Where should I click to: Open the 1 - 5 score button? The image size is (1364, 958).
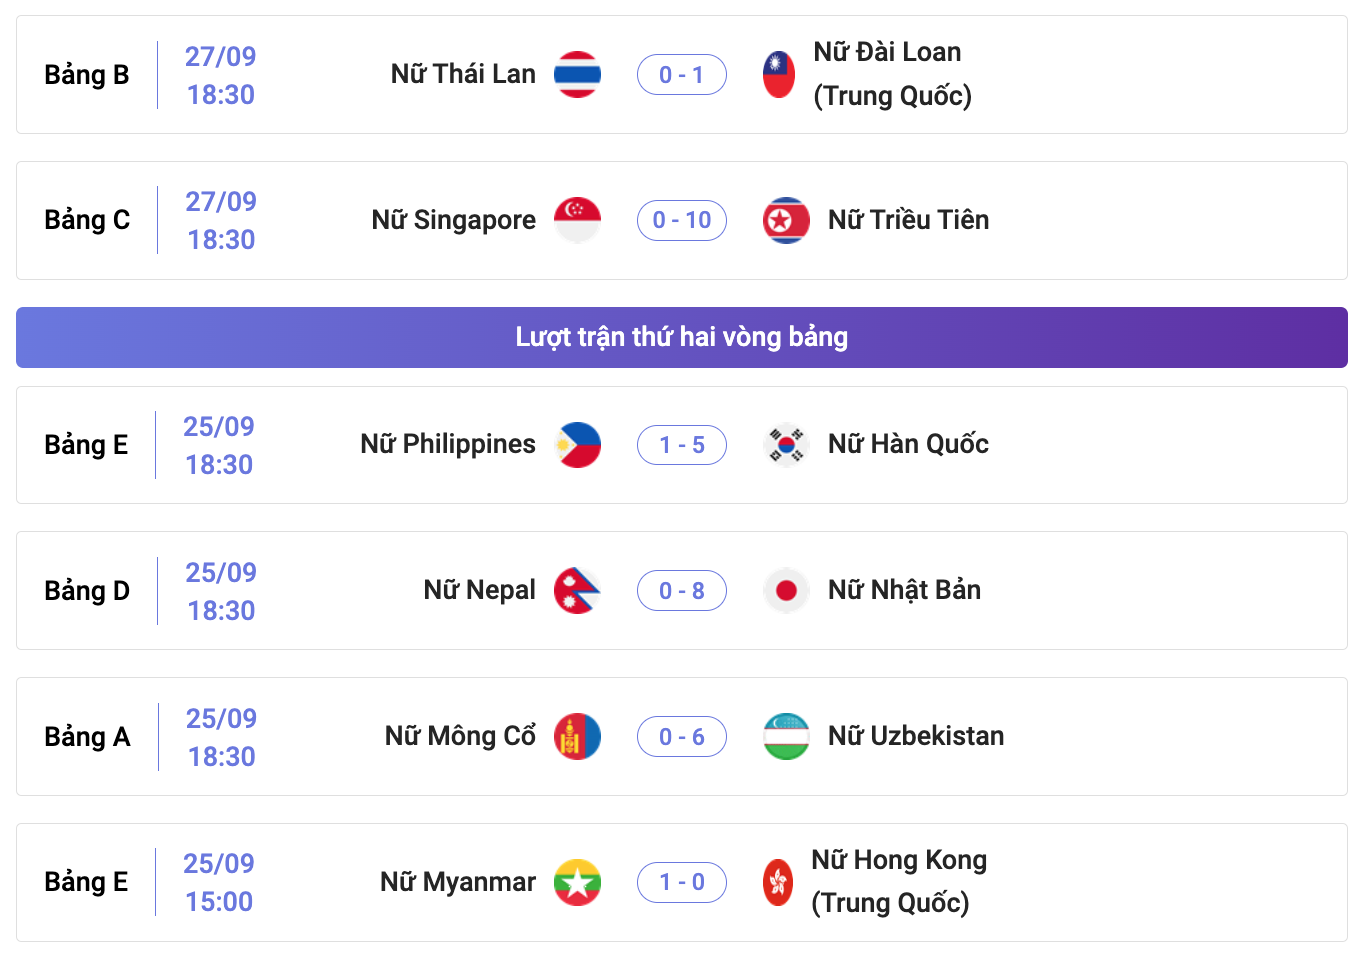(682, 445)
